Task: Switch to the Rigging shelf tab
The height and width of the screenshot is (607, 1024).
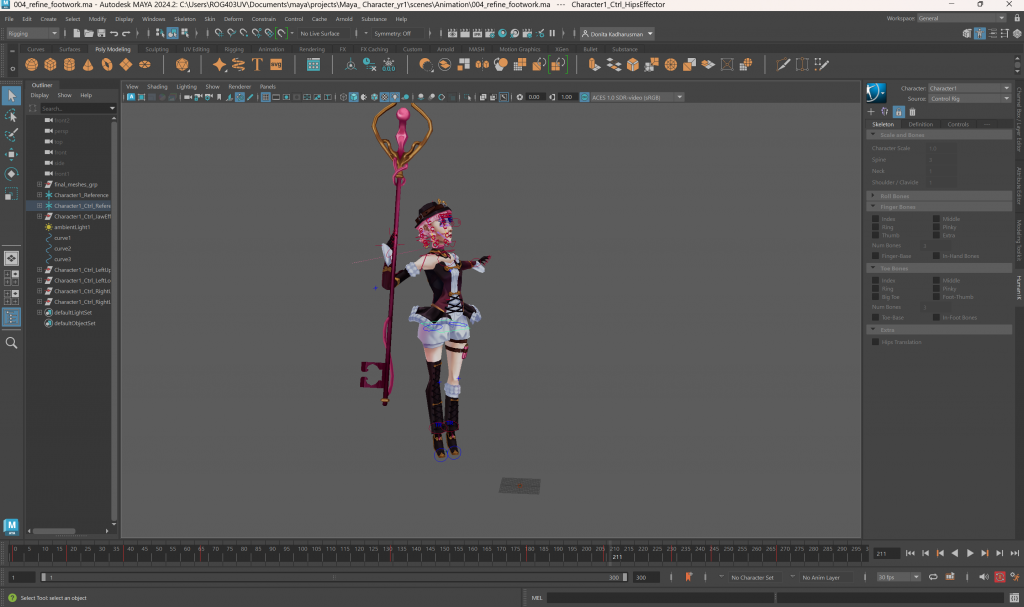Action: click(x=234, y=49)
